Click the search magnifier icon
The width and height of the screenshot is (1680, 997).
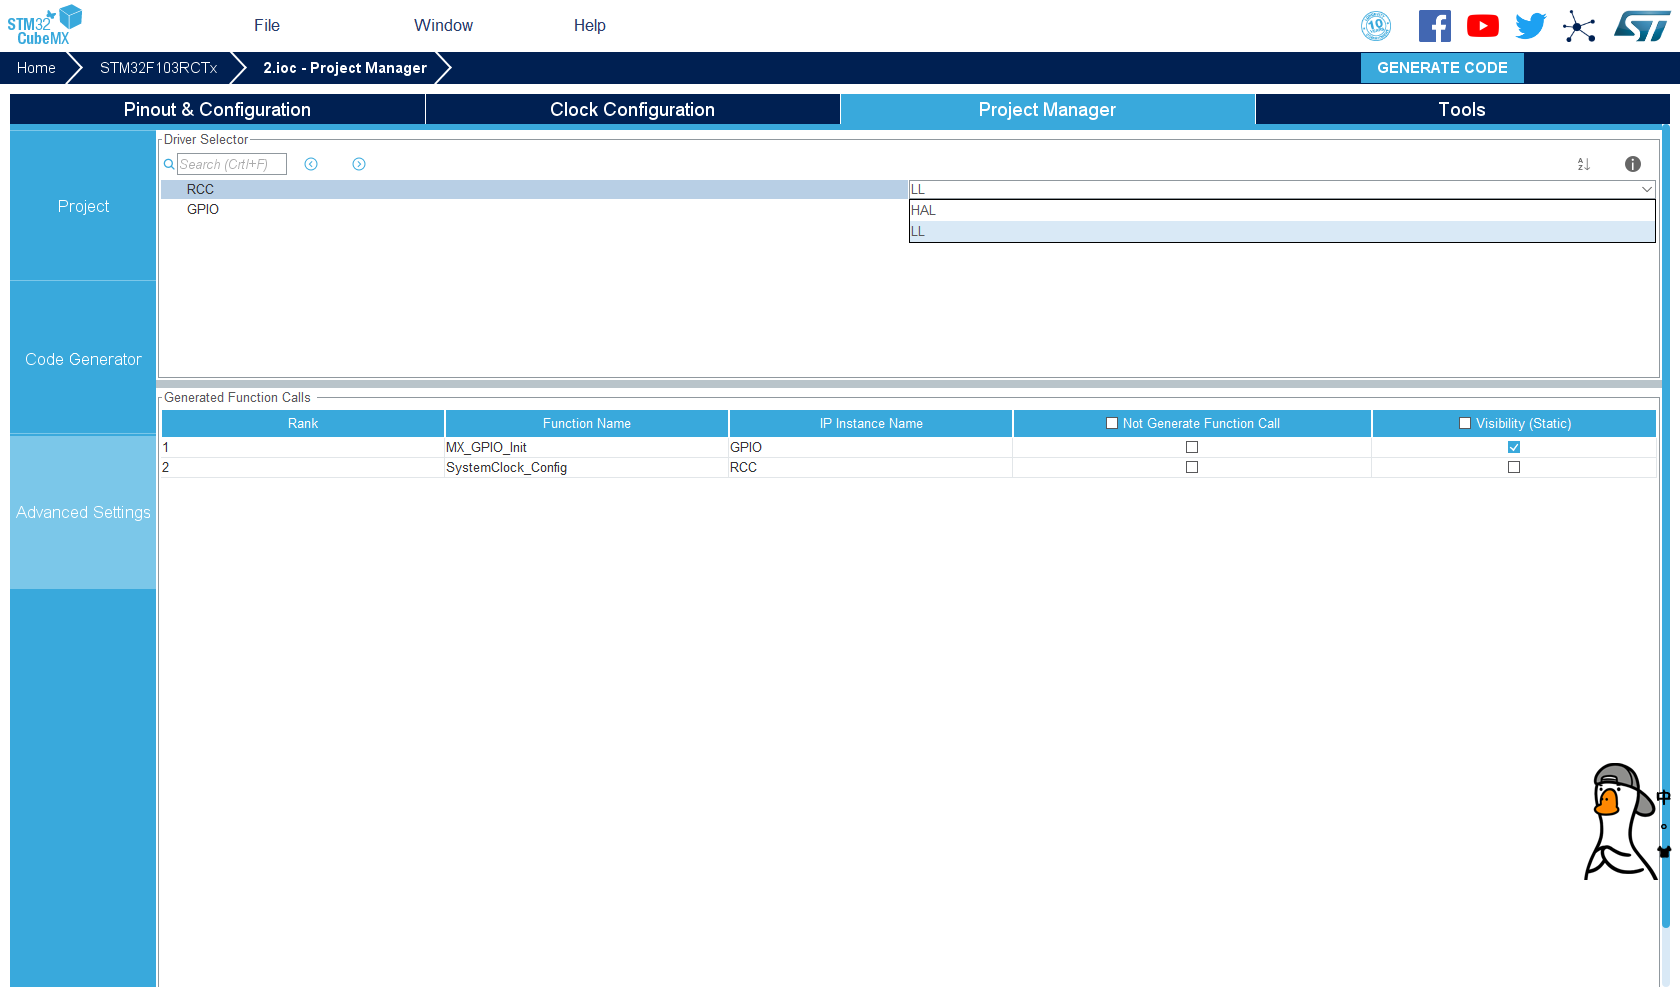point(169,164)
